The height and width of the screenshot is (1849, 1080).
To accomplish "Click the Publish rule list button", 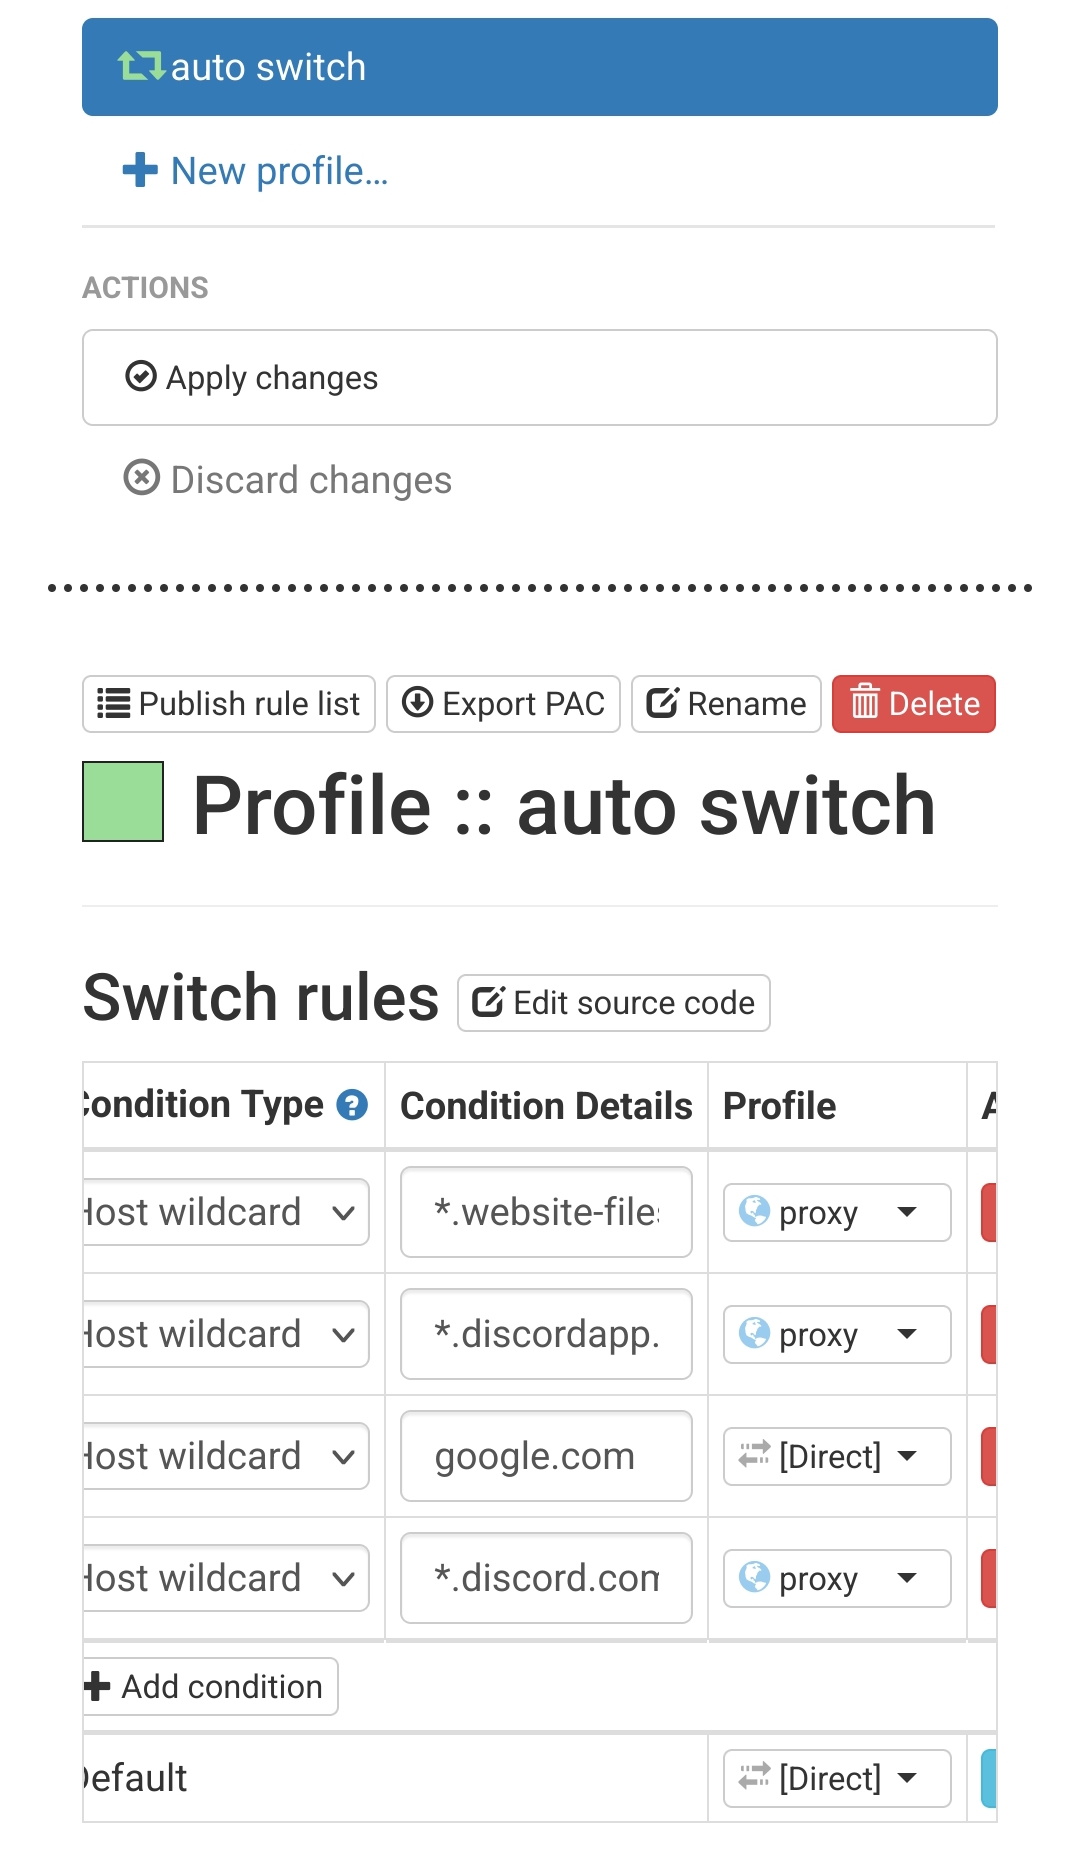I will click(x=229, y=704).
